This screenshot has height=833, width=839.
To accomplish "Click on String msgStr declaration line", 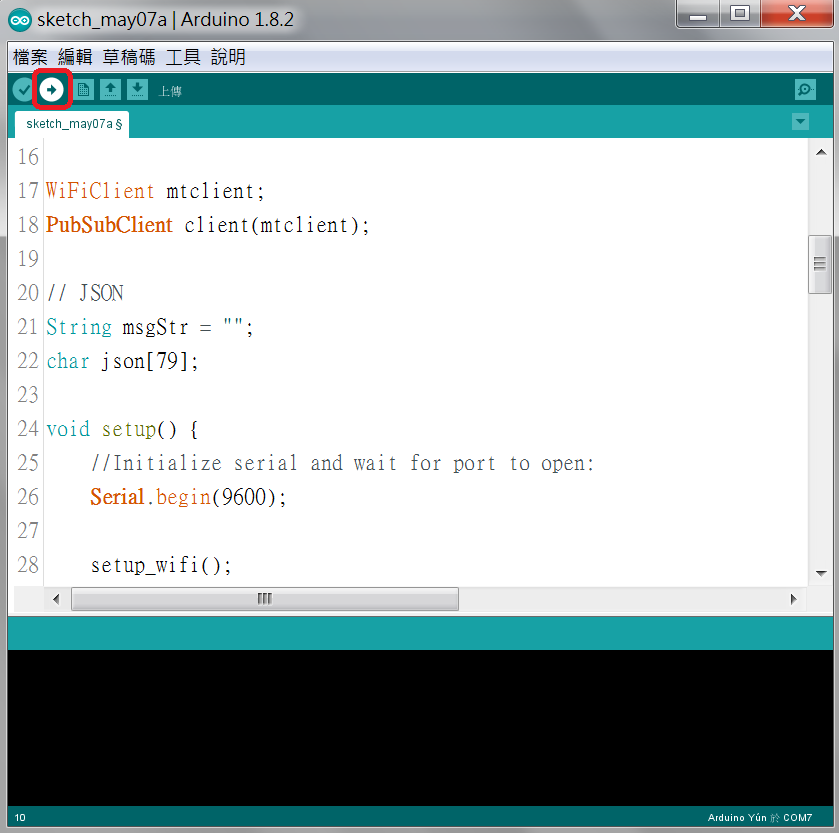I will pyautogui.click(x=150, y=327).
